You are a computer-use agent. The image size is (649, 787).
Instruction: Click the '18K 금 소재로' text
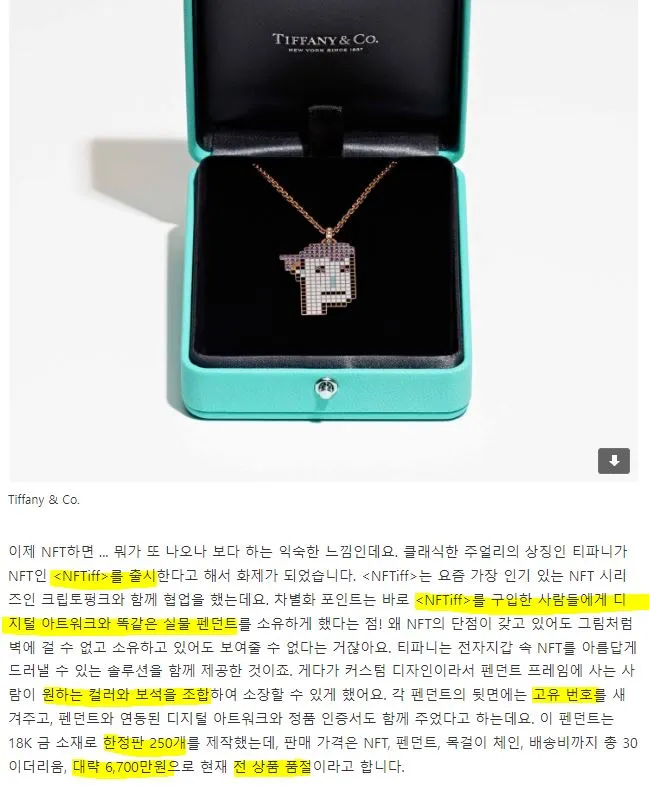click(53, 742)
